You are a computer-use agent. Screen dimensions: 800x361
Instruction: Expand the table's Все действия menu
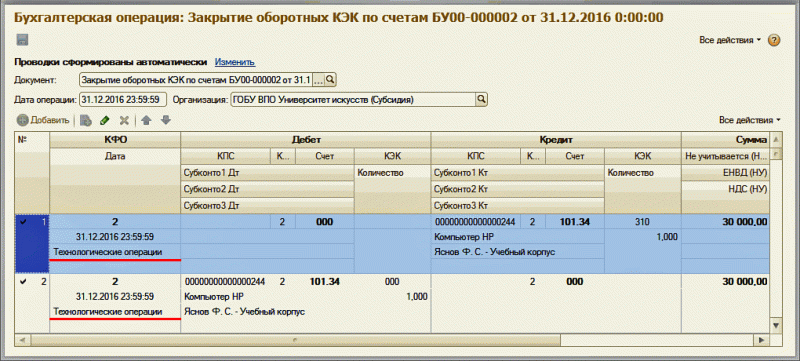click(x=749, y=120)
